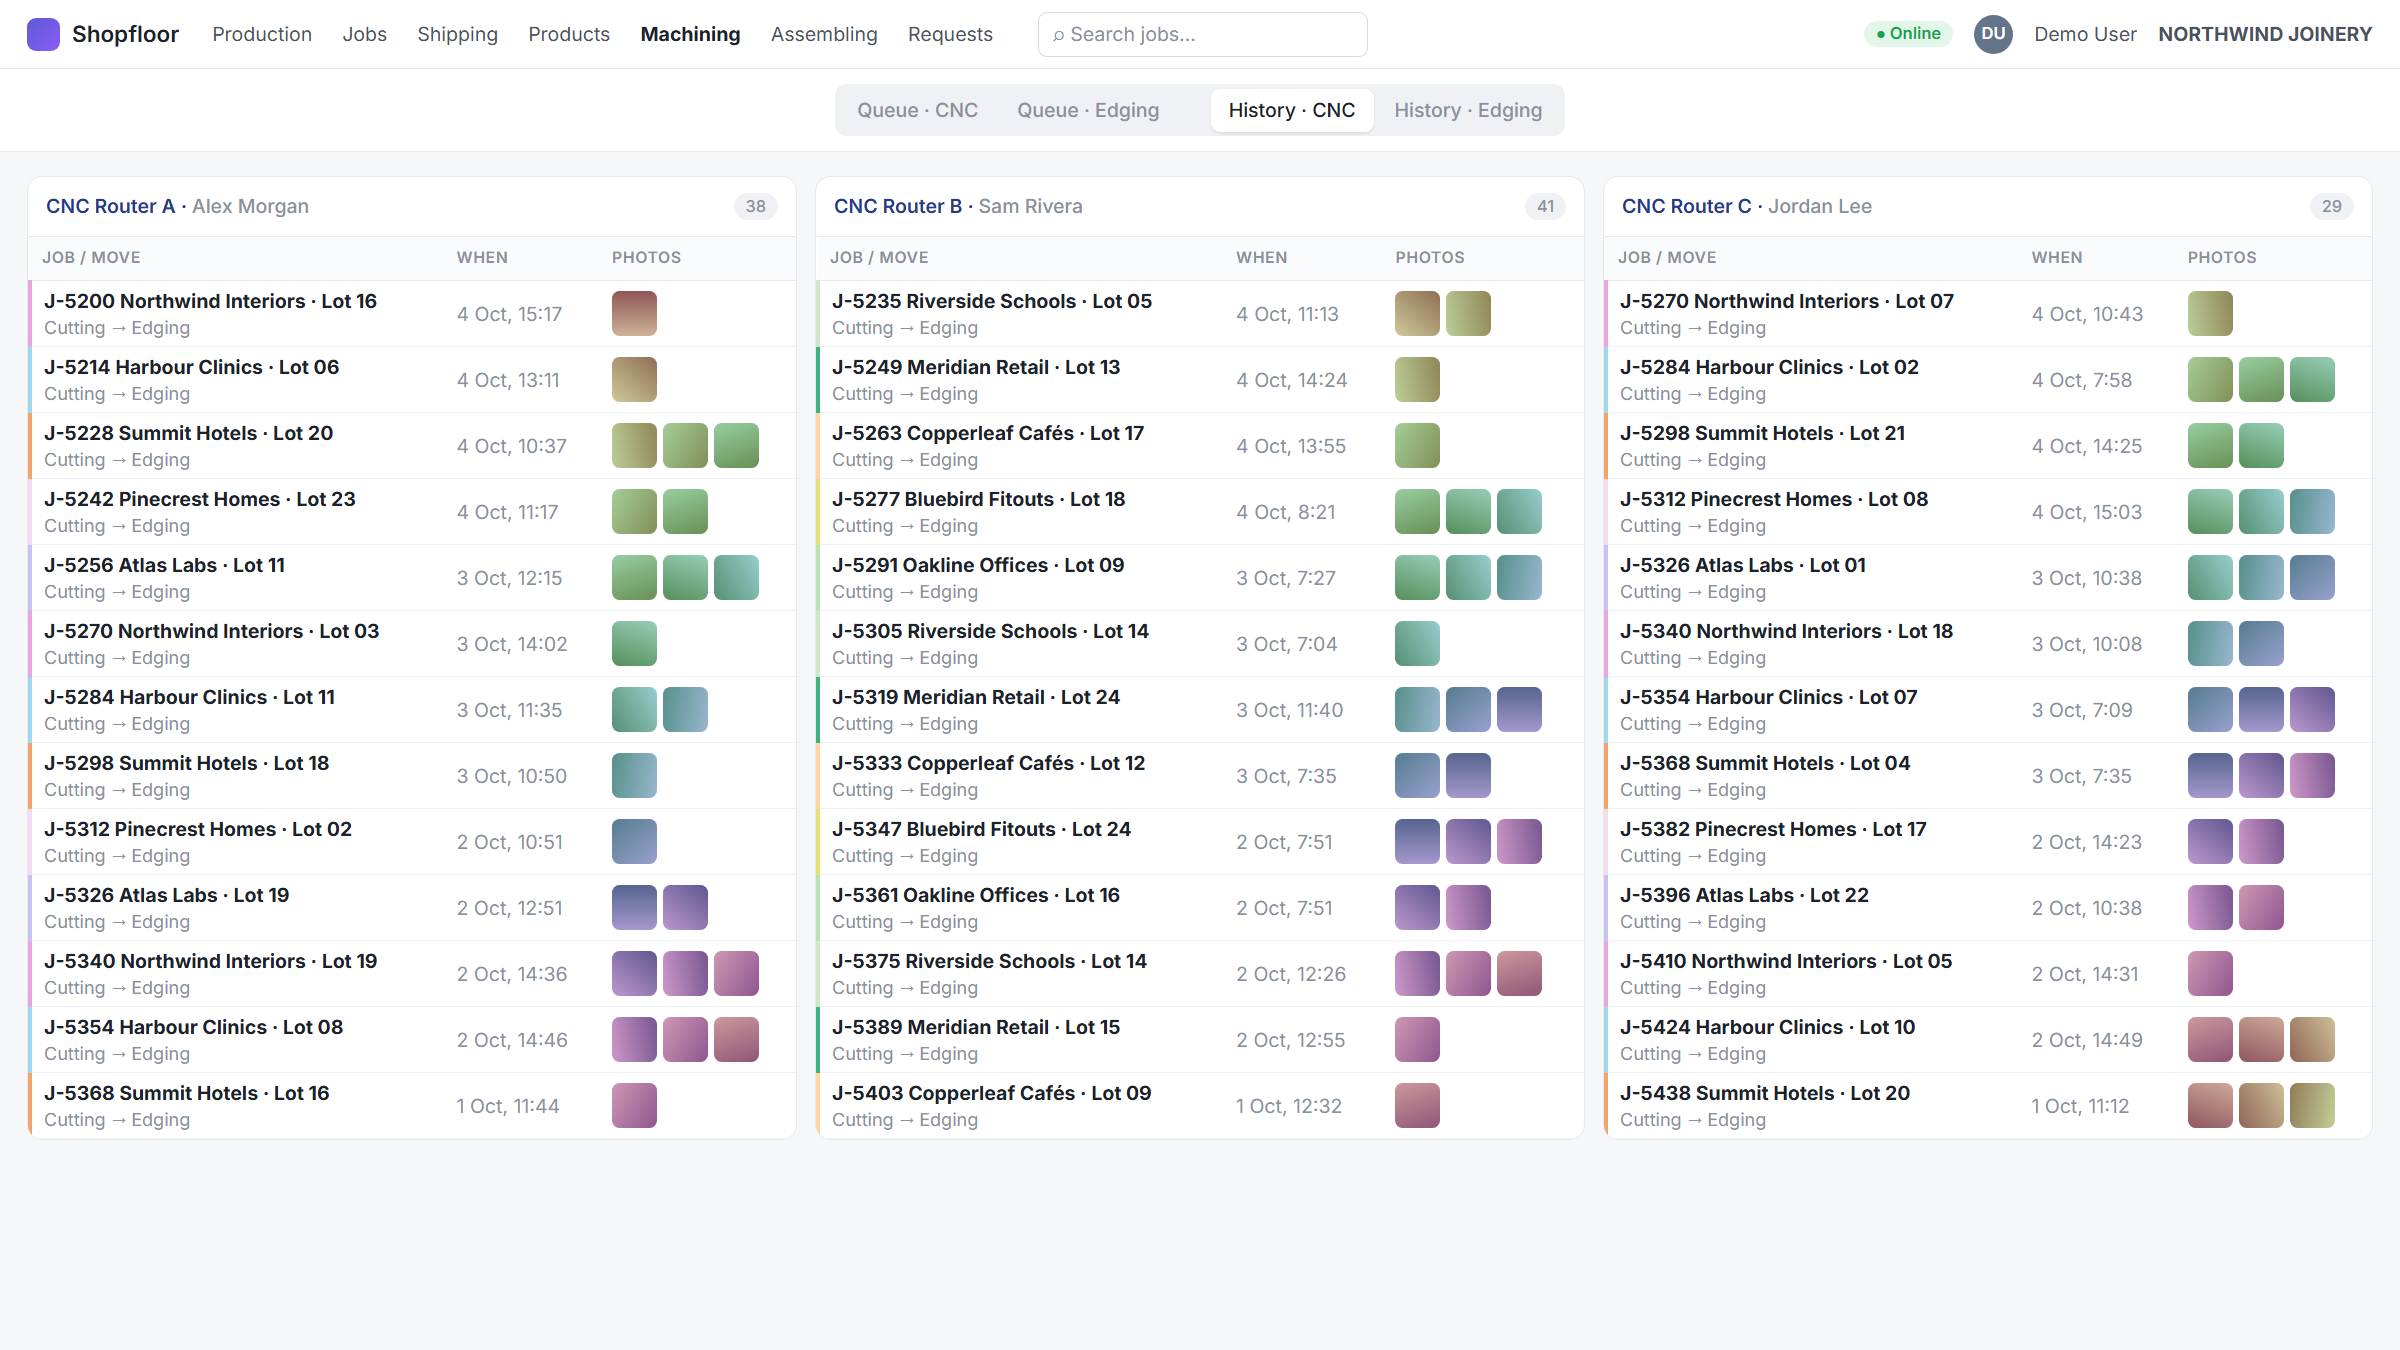Viewport: 2400px width, 1350px height.
Task: Select the J-5319 Meridian Retail · Lot 24 row
Action: click(1200, 710)
